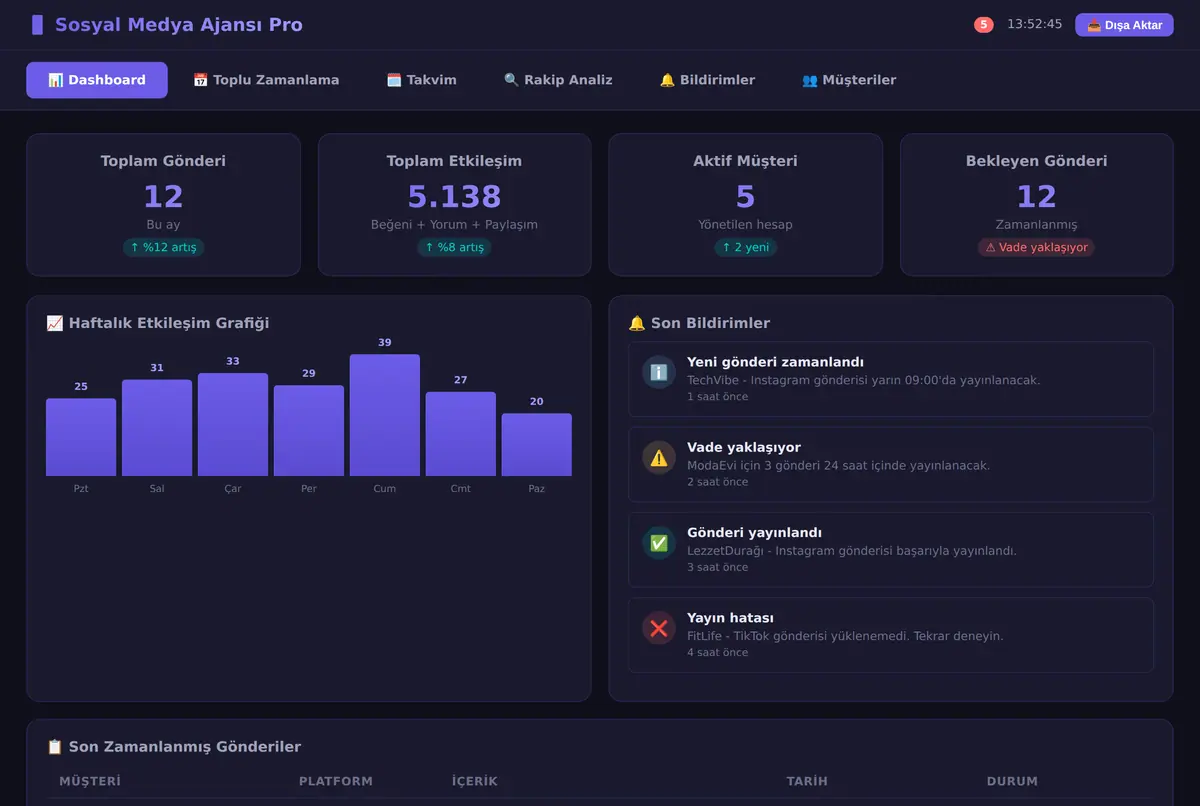Click the PLATFORM column header
Image resolution: width=1200 pixels, height=806 pixels.
pos(336,781)
